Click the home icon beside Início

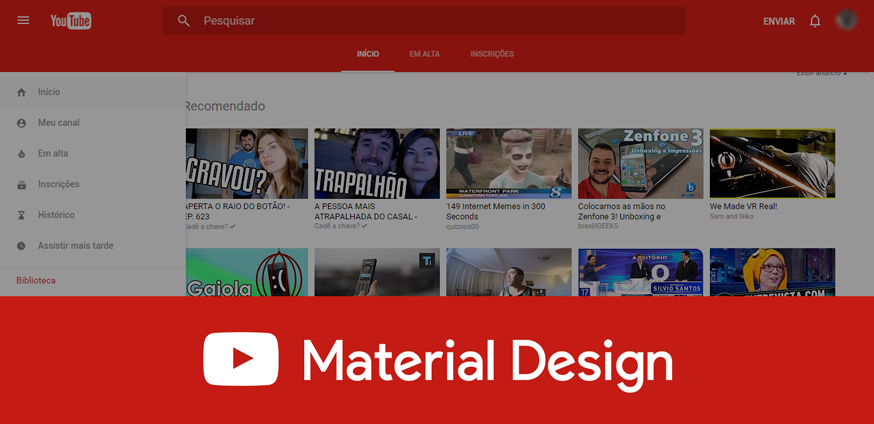(x=21, y=92)
